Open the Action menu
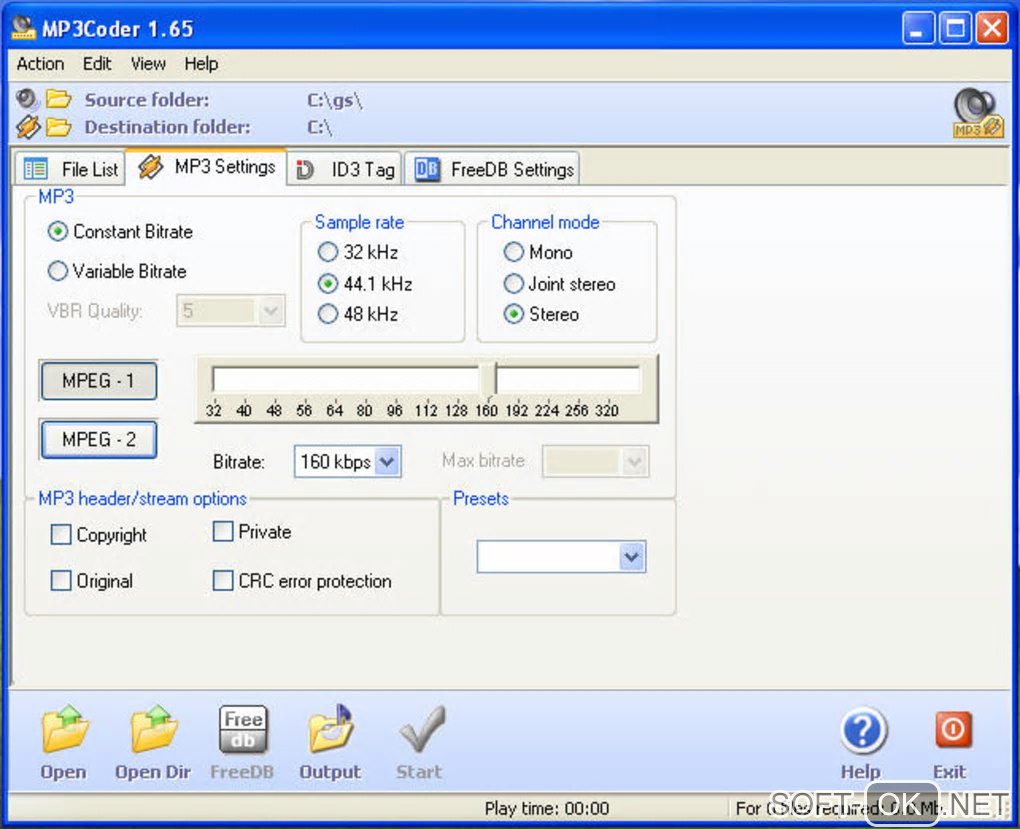This screenshot has height=829, width=1020. (40, 64)
